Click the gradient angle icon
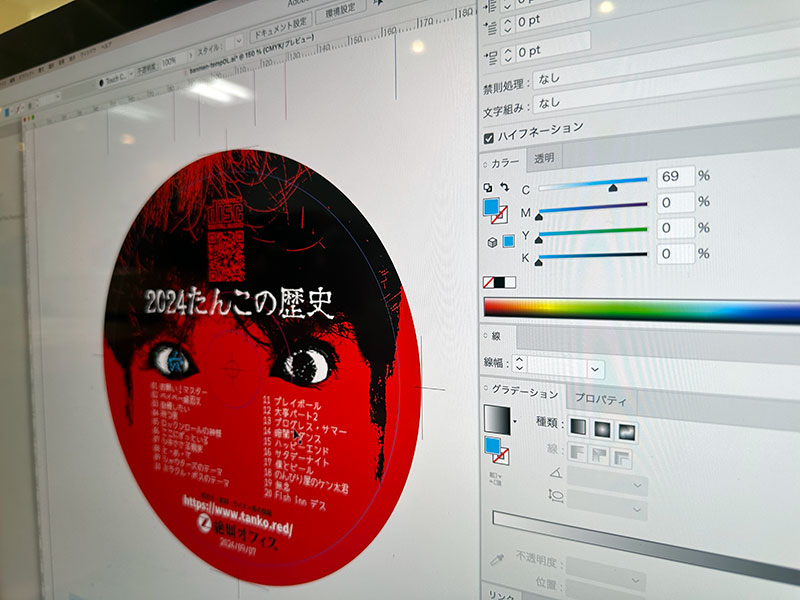Screen dimensions: 800x600 click(x=556, y=474)
